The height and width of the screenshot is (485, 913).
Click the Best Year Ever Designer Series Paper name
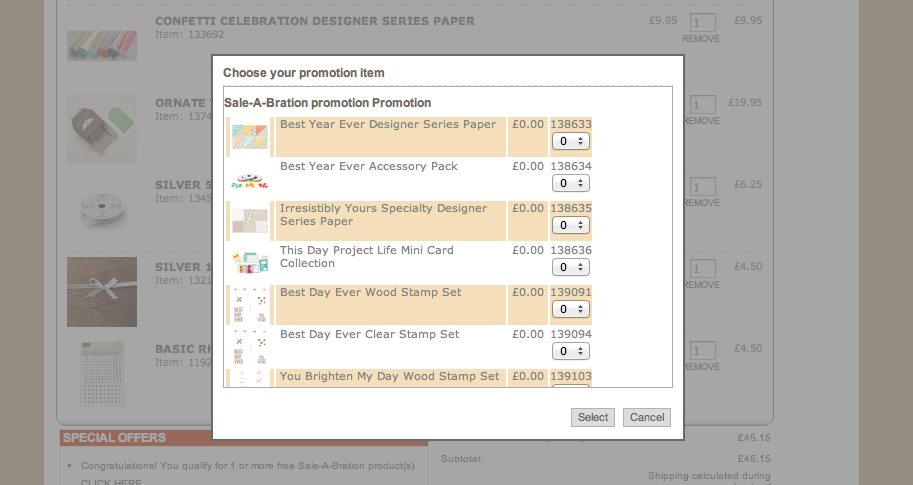tap(388, 125)
